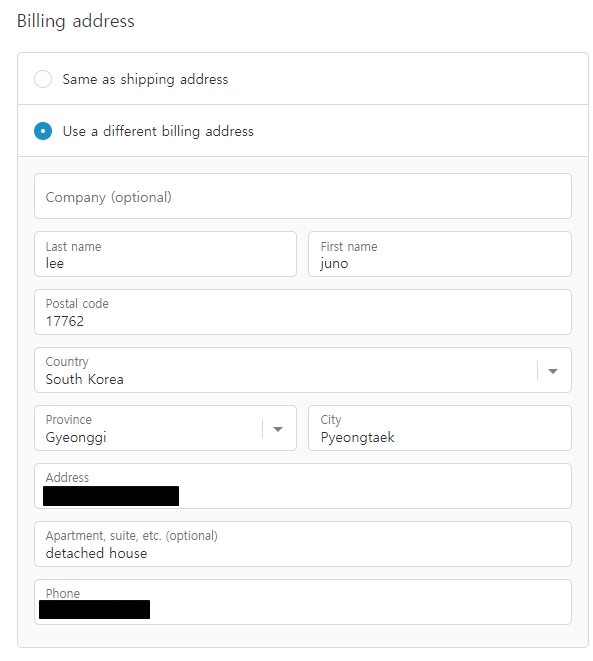
Task: Select Use a different billing address radio
Action: [43, 131]
